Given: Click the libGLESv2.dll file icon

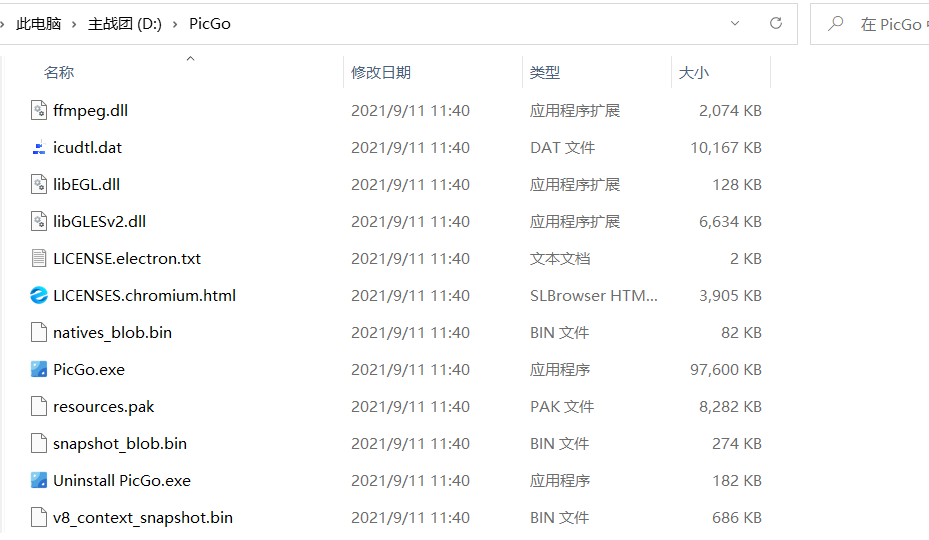Looking at the screenshot, I should click(x=39, y=222).
